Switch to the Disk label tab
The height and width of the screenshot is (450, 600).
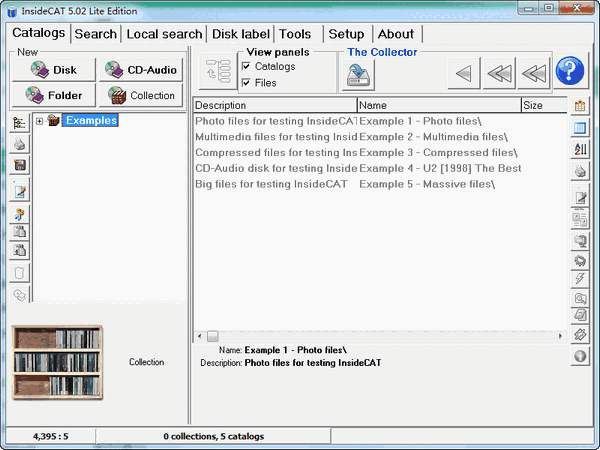pos(241,34)
